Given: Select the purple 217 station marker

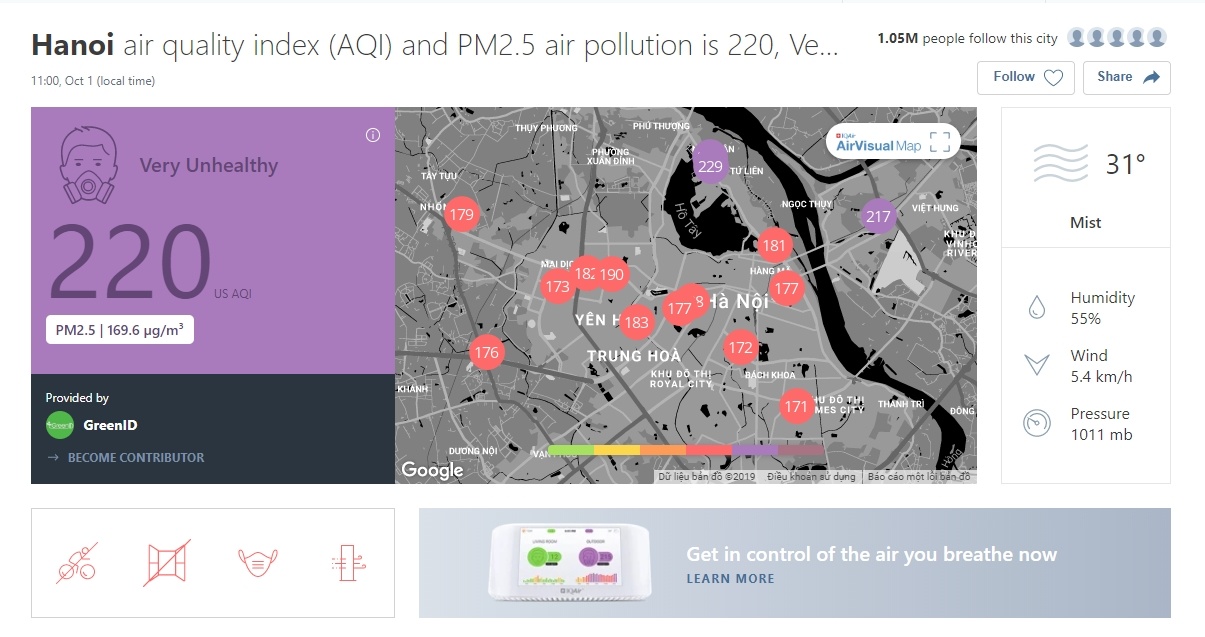Looking at the screenshot, I should [x=878, y=216].
